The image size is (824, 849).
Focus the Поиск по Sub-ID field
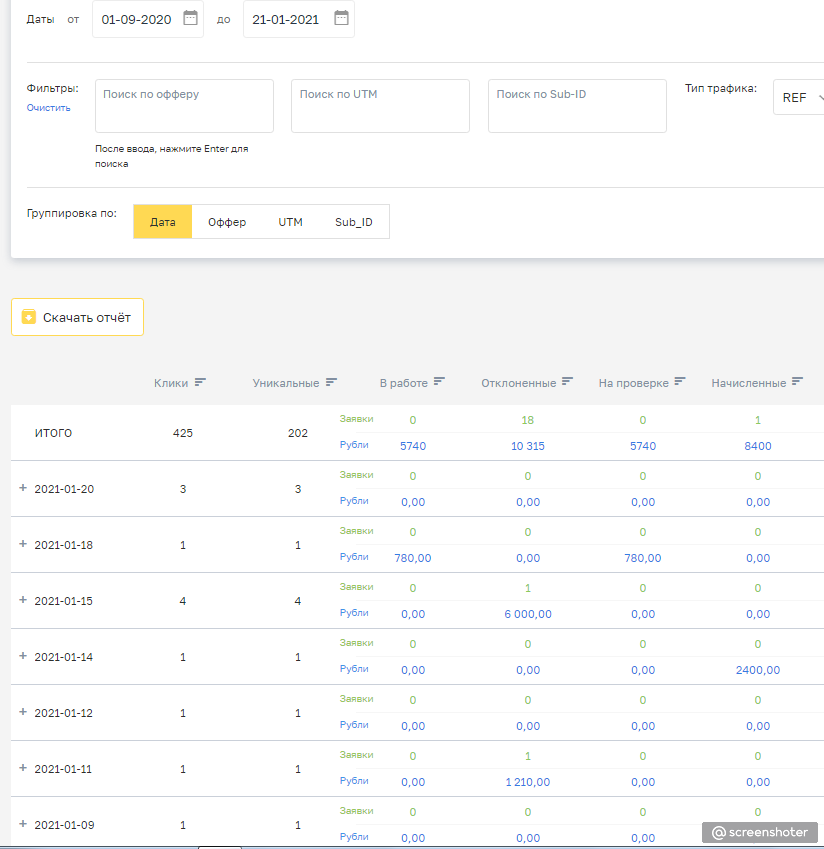tap(577, 106)
